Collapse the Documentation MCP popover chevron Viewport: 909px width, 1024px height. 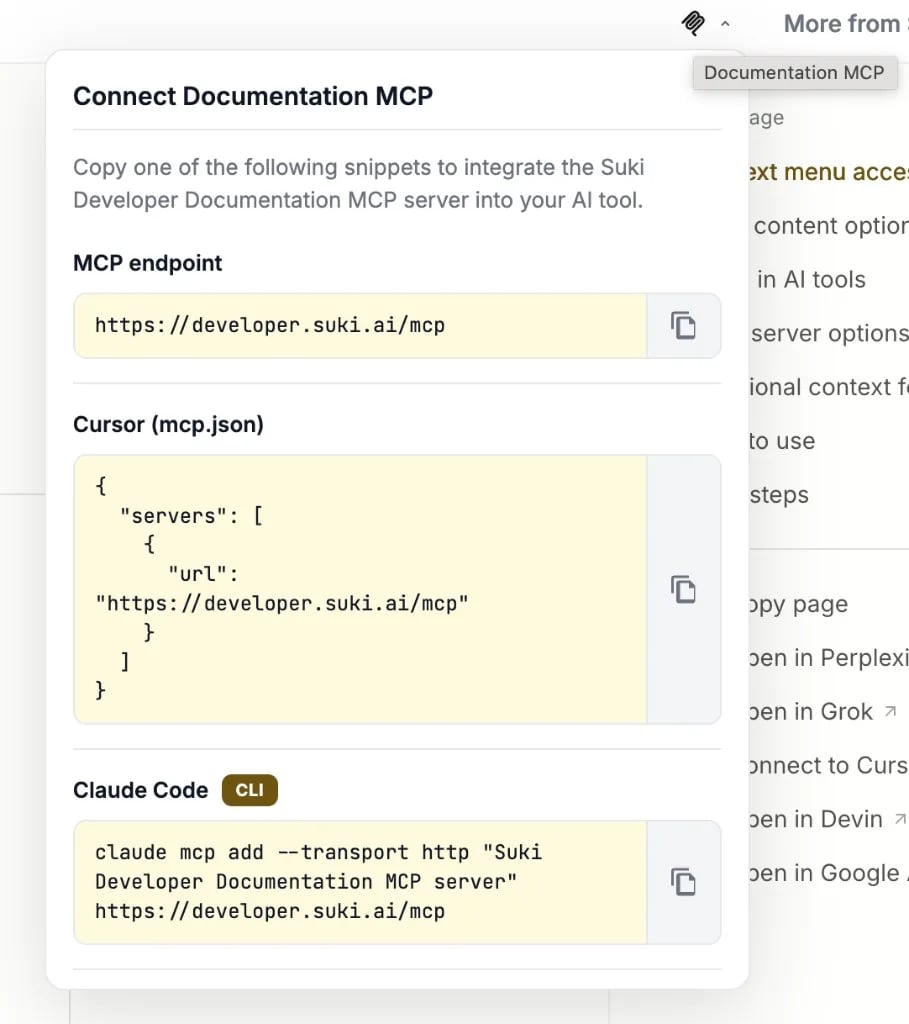725,24
